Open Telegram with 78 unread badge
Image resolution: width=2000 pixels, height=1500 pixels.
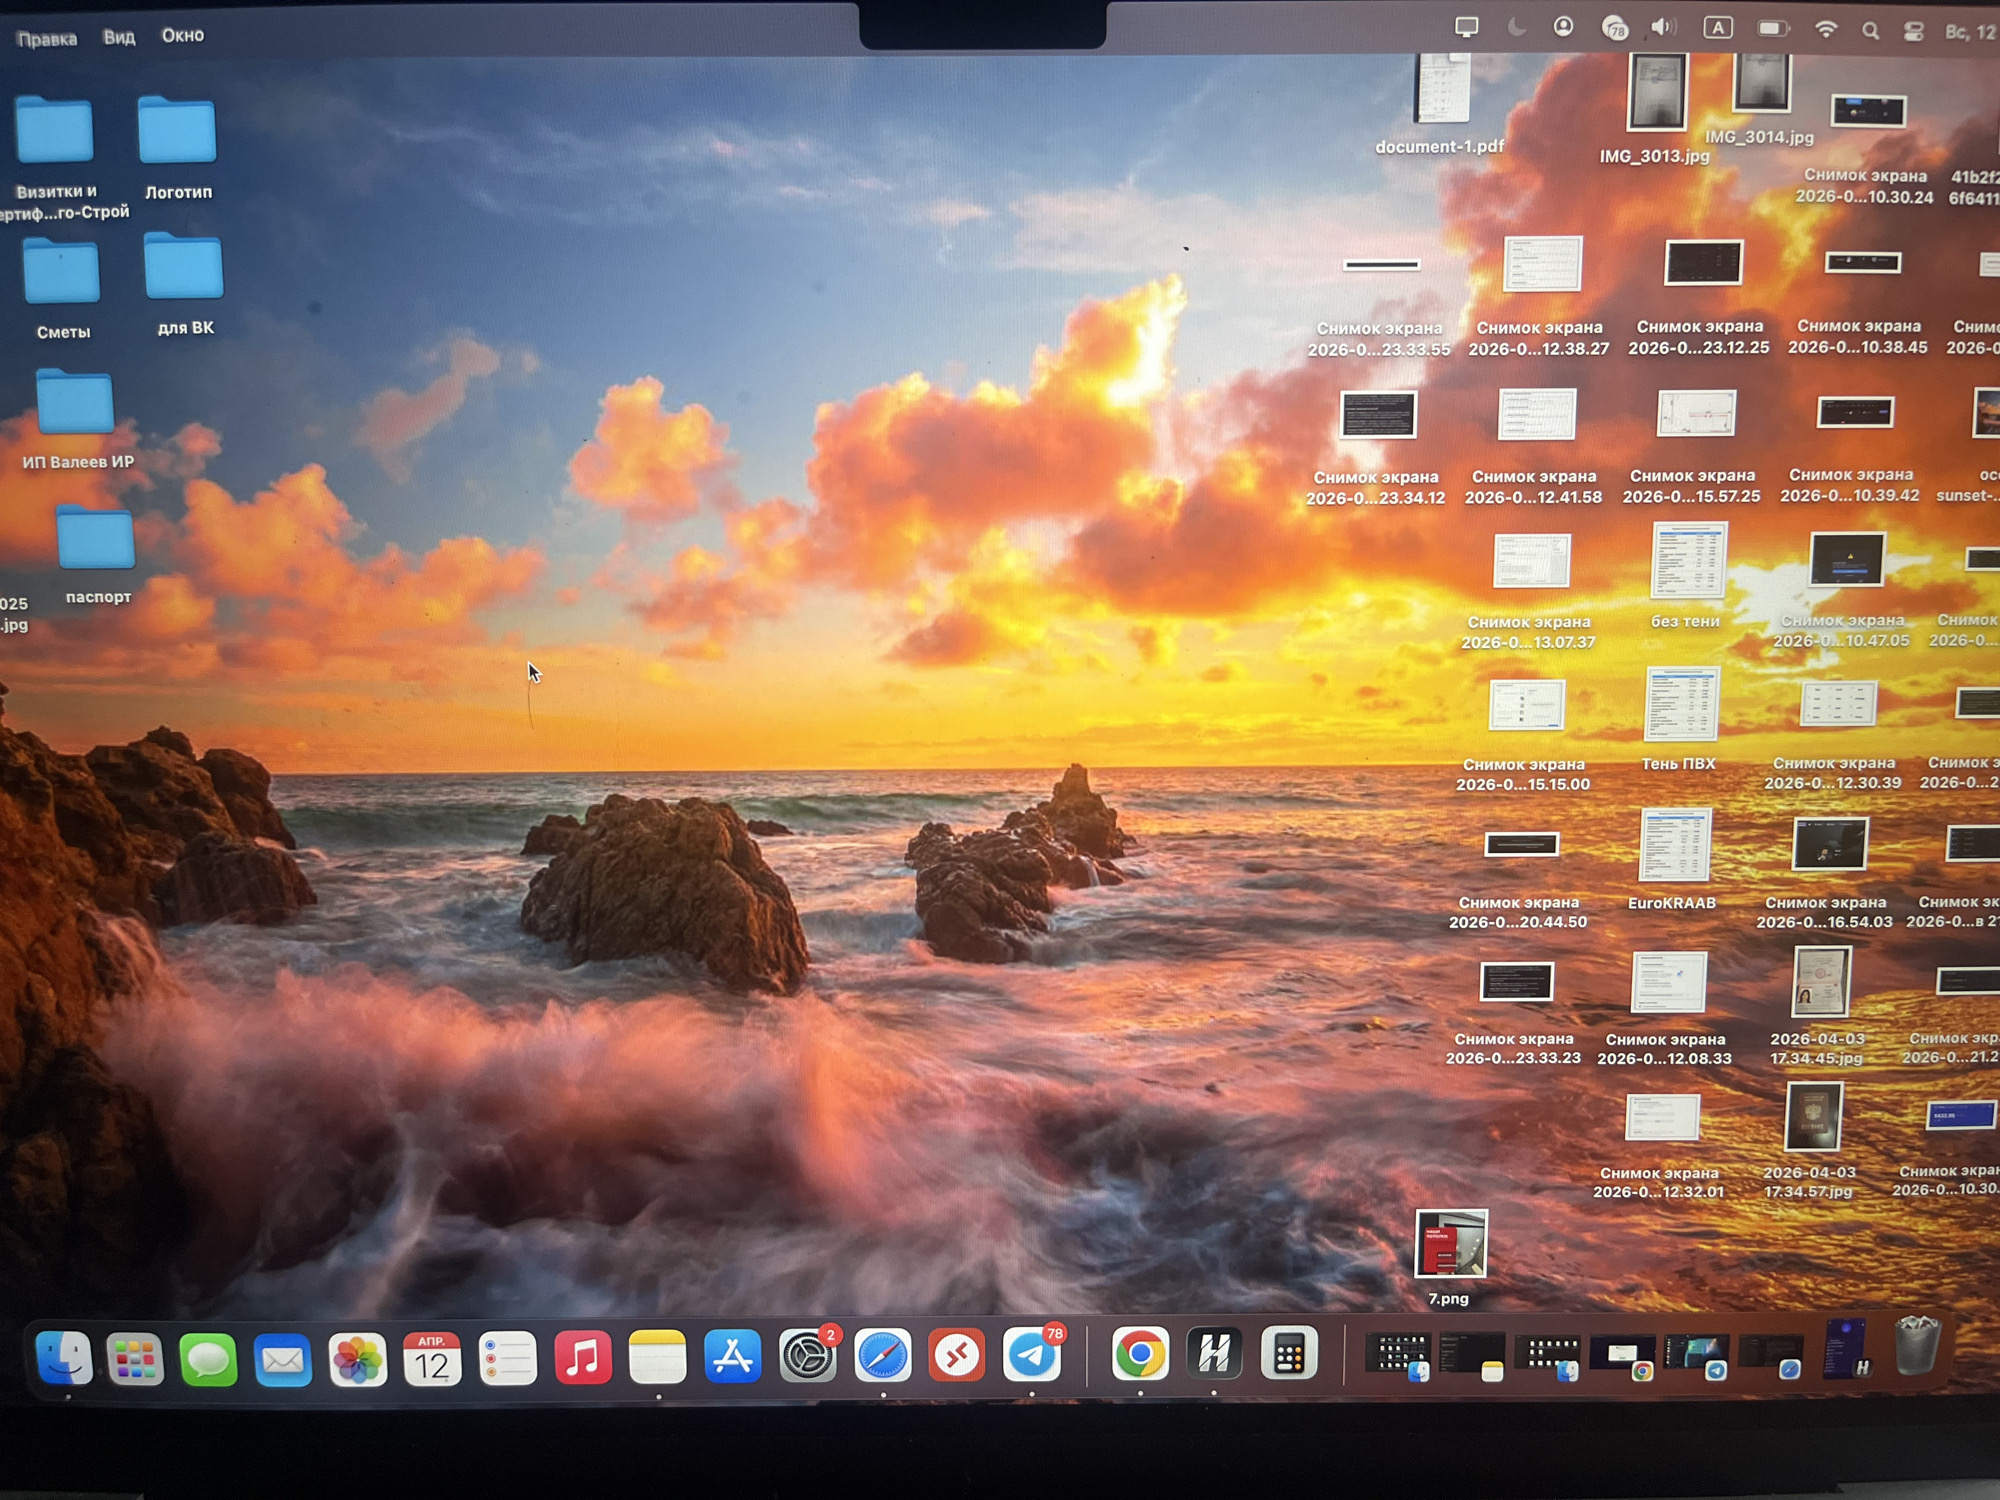coord(1032,1357)
